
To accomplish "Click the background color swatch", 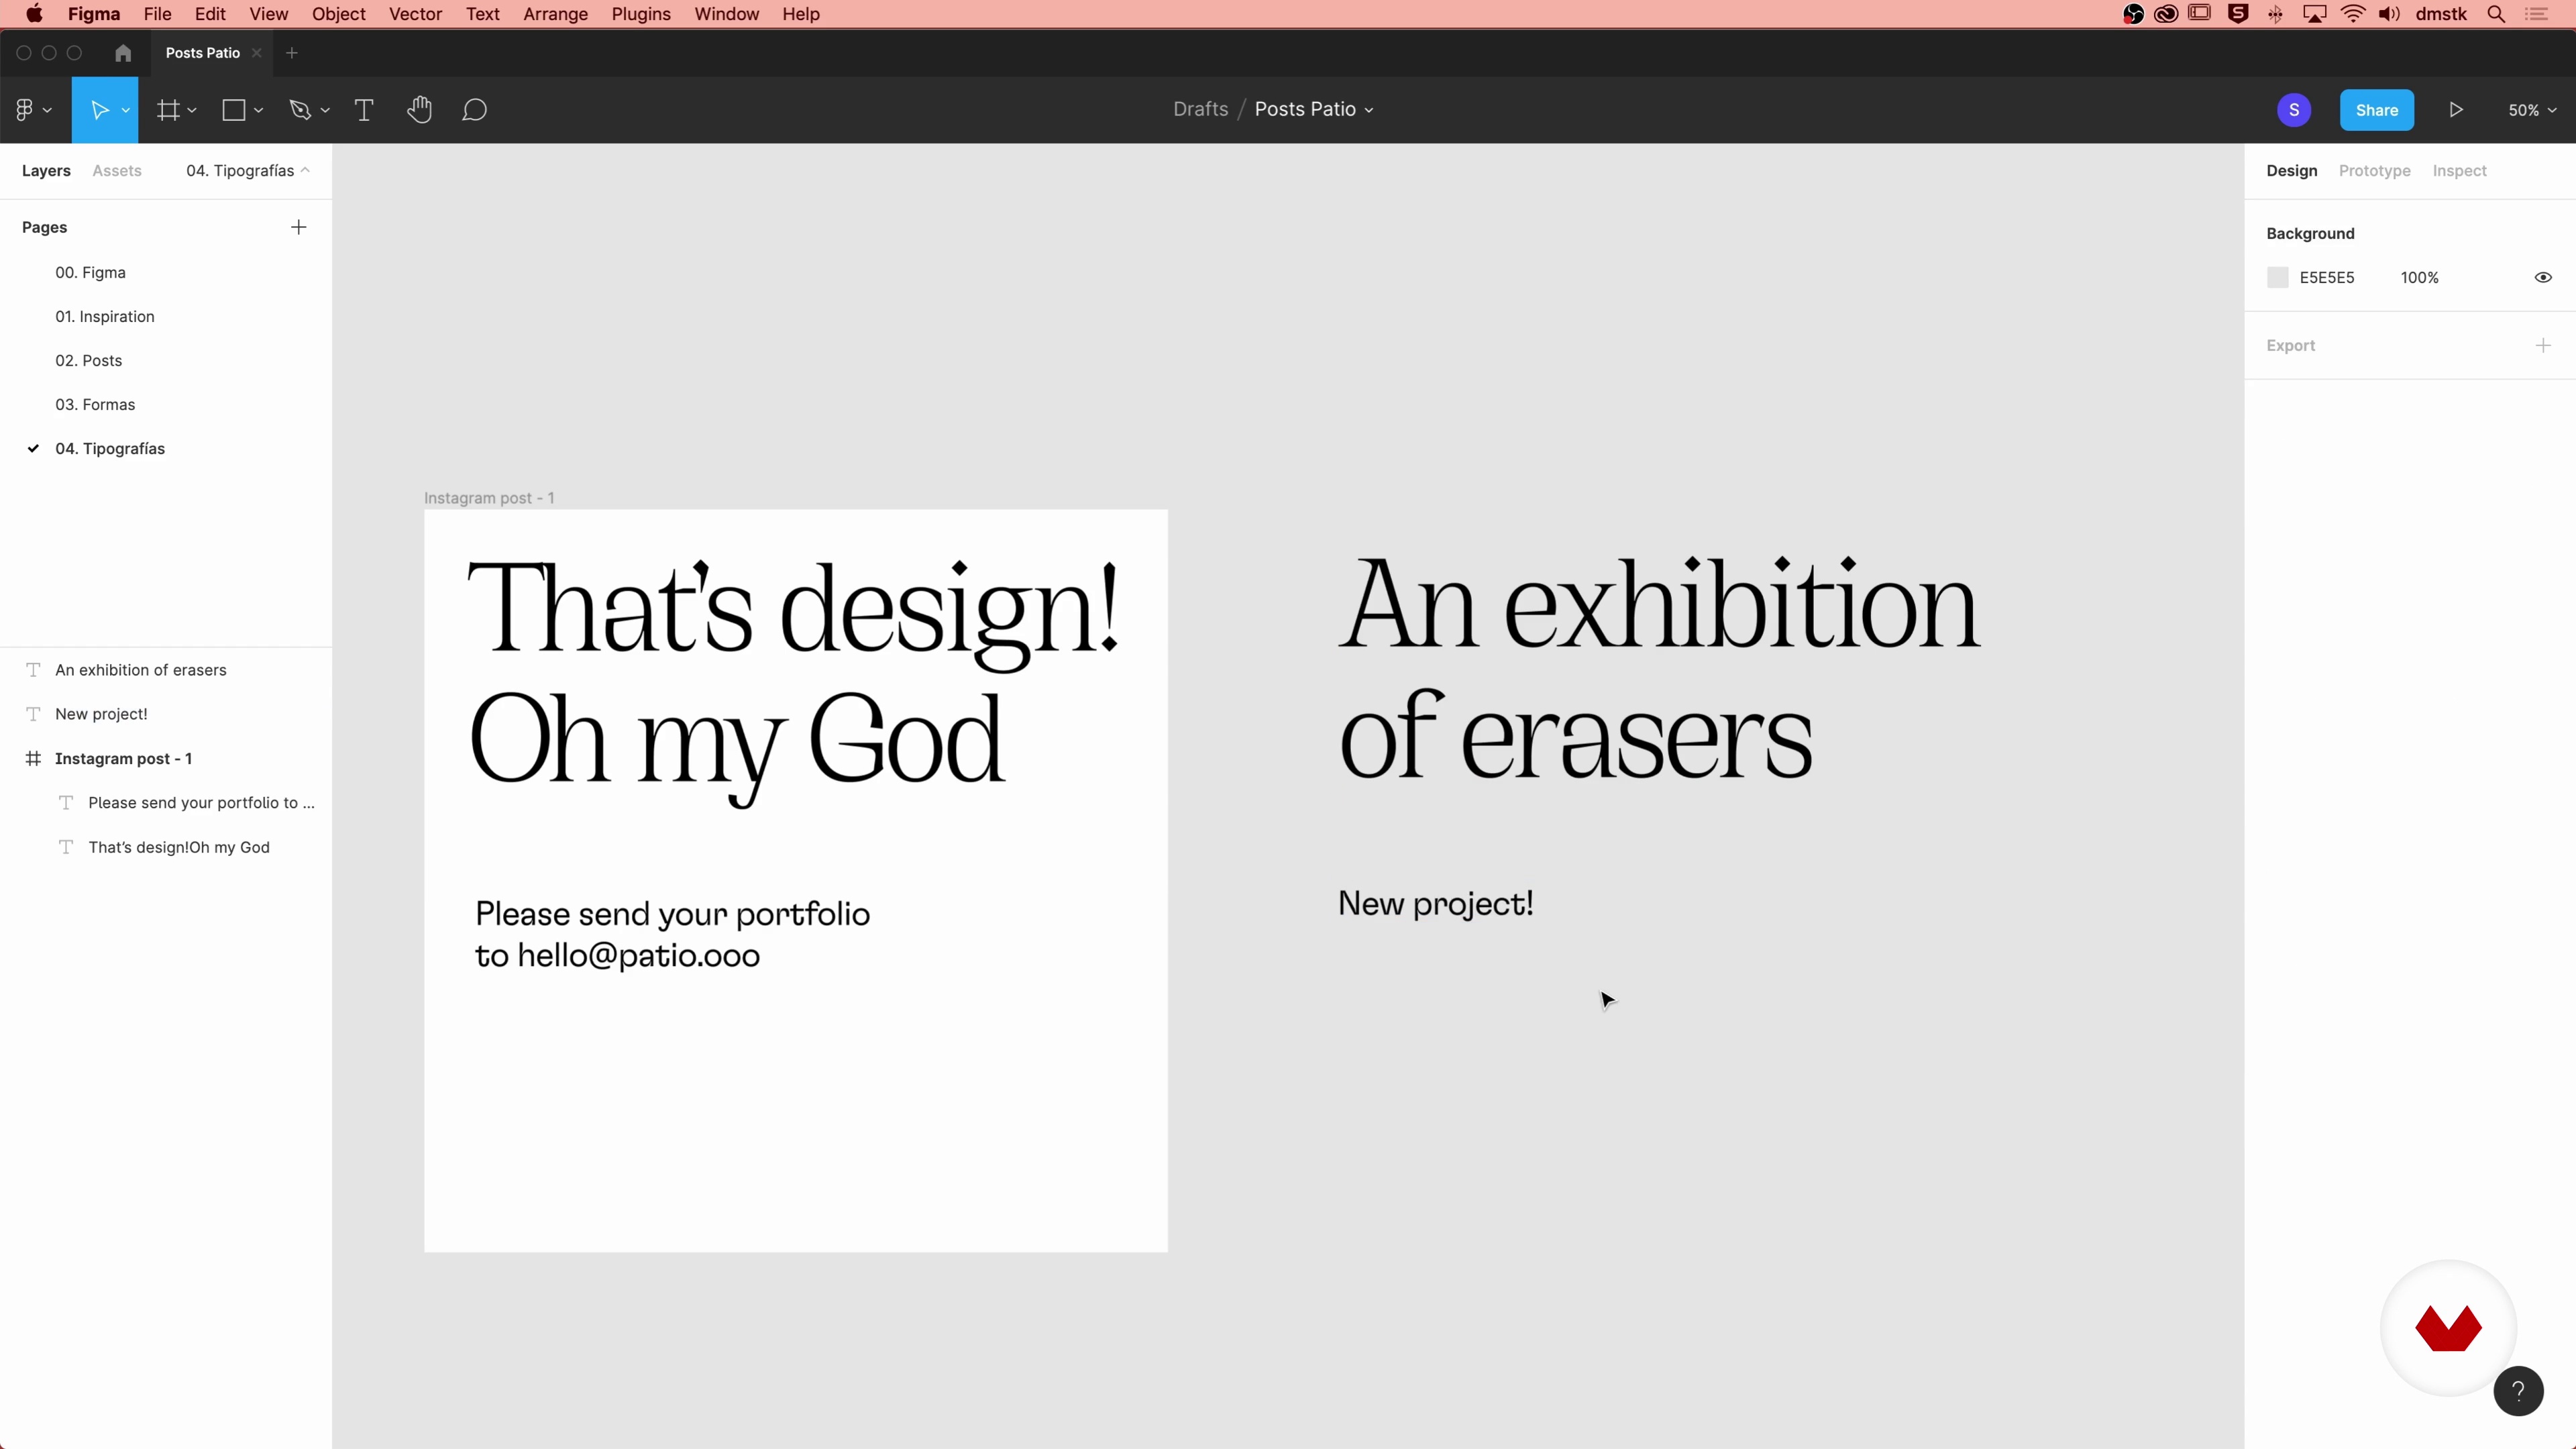I will coord(2277,277).
